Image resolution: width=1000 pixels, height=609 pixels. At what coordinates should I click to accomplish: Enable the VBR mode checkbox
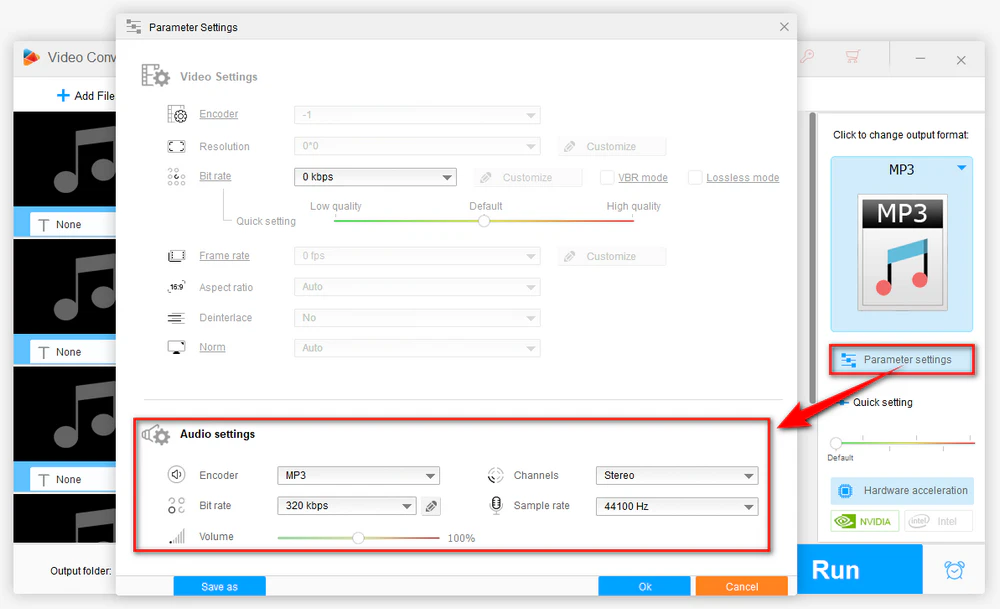(x=607, y=177)
